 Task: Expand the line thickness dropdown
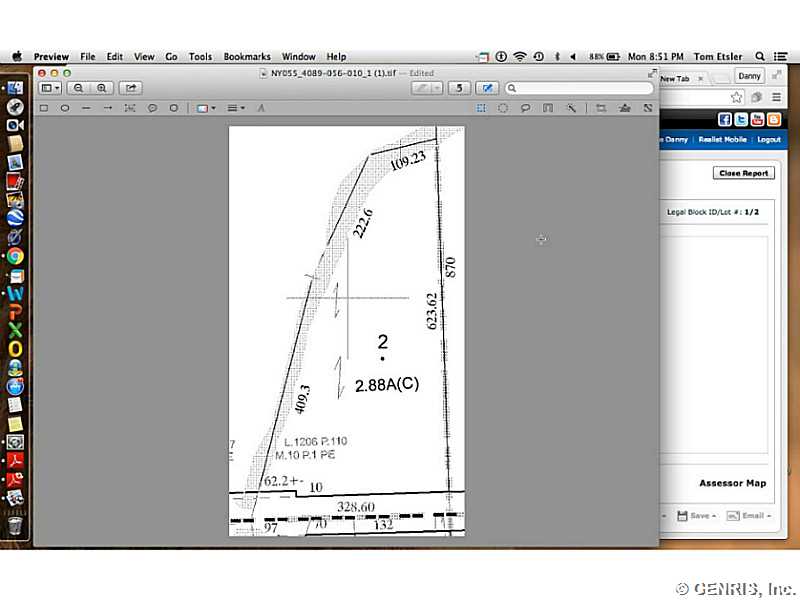235,108
